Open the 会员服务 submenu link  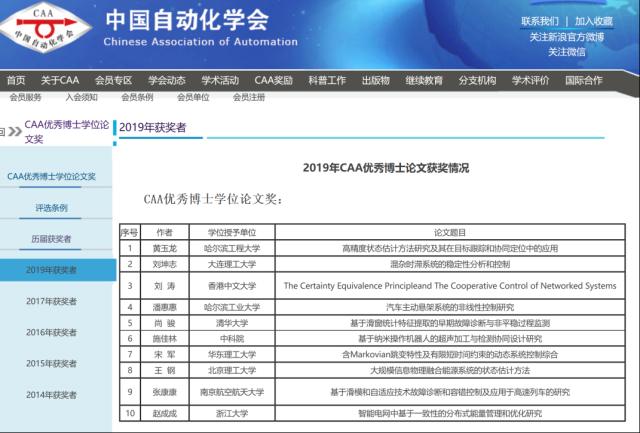tap(26, 98)
